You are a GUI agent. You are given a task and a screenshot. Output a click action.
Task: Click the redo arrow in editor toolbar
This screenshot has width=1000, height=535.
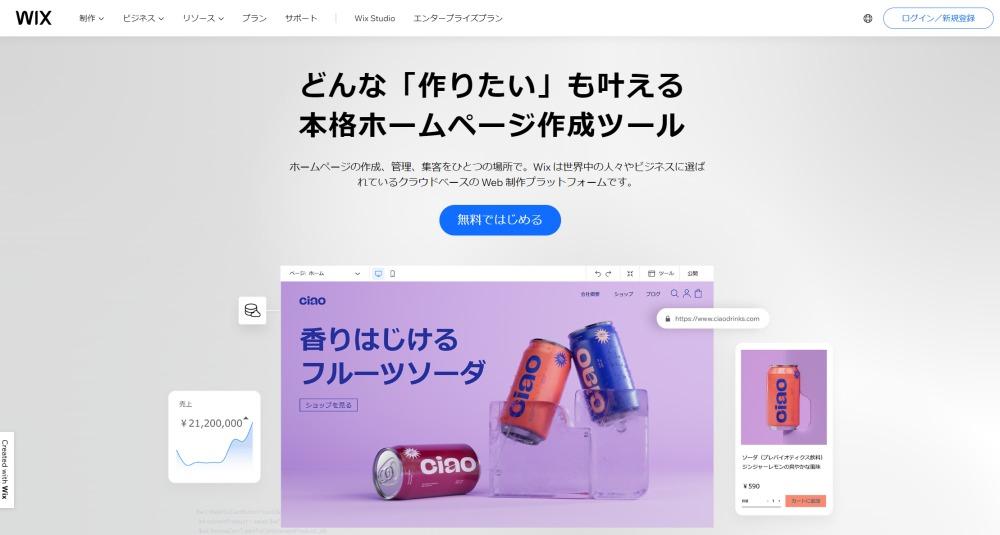point(608,274)
